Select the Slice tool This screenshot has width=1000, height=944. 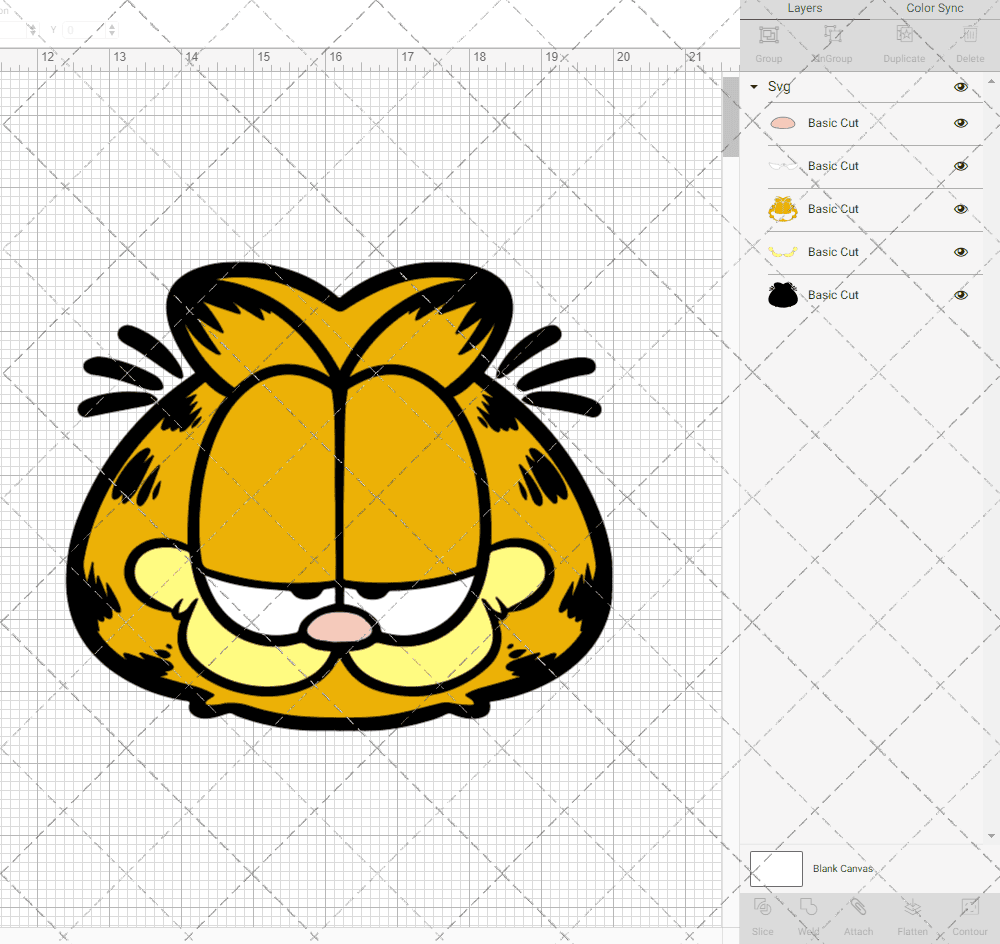click(x=762, y=907)
